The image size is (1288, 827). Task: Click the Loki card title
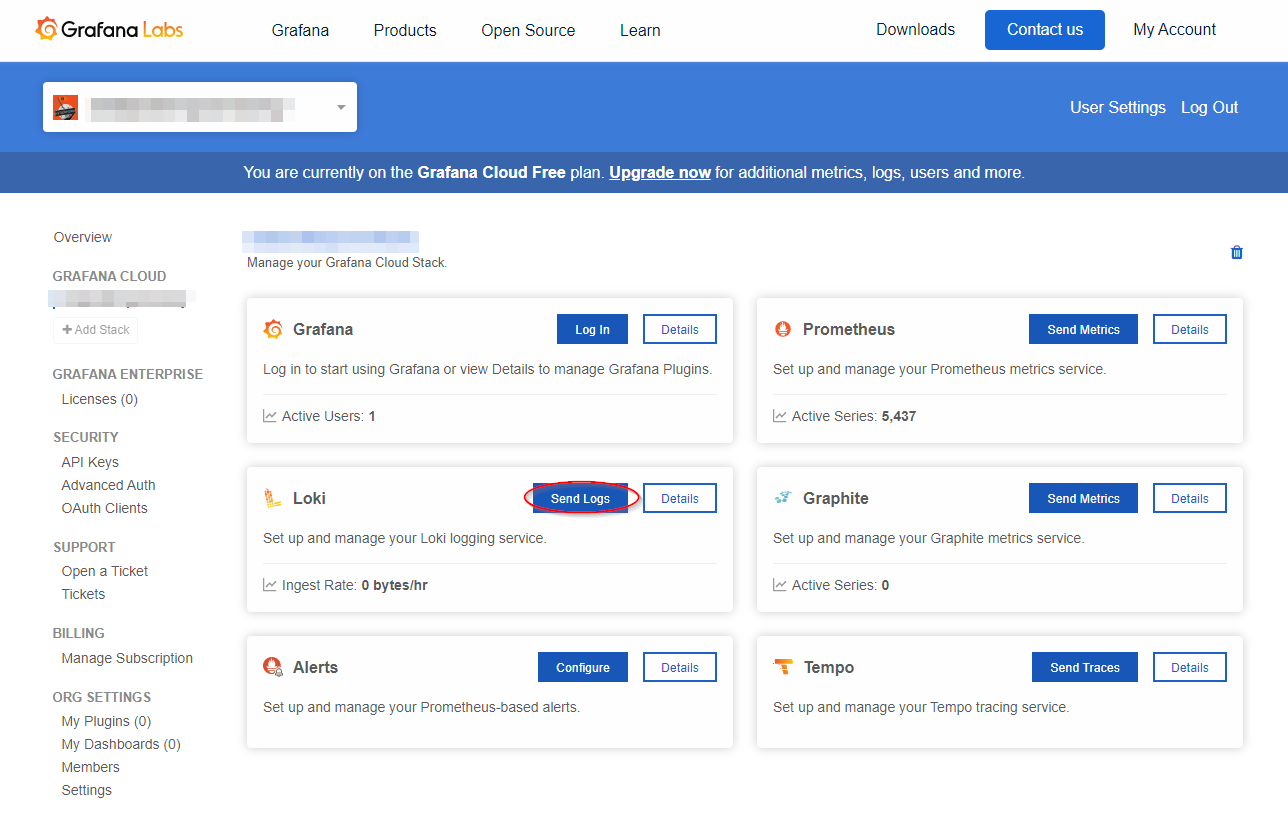tap(309, 498)
